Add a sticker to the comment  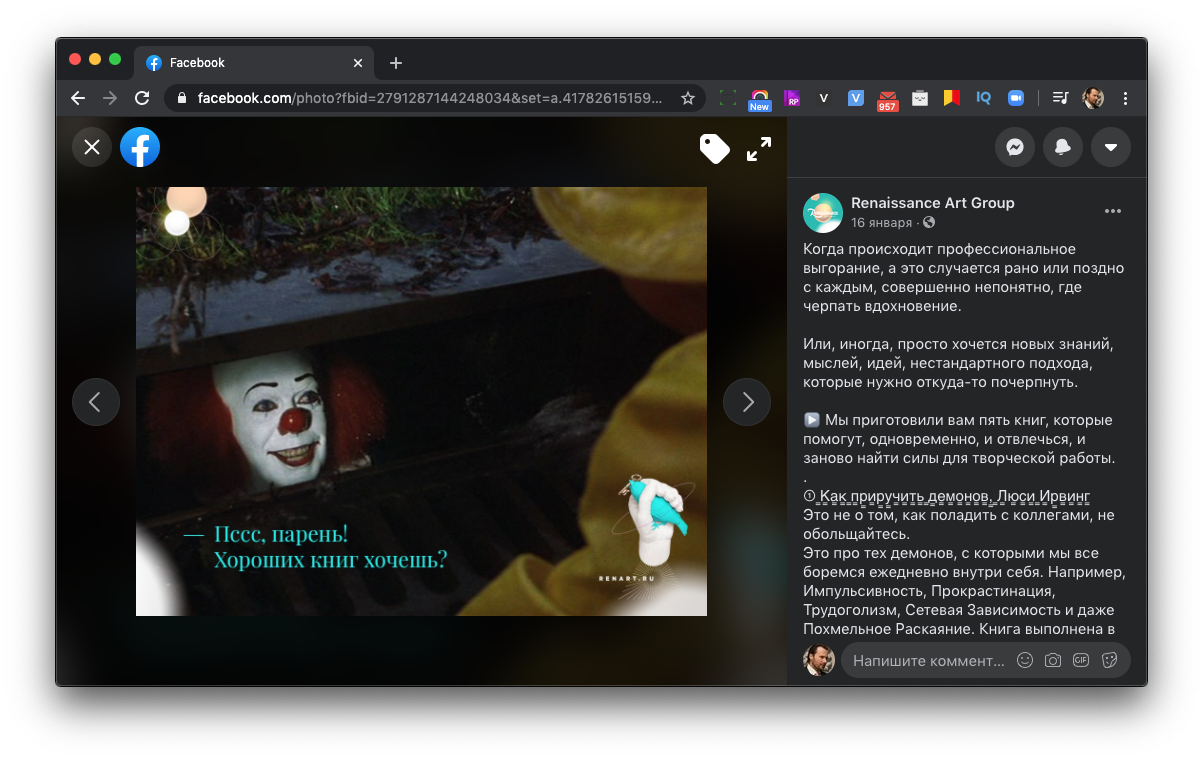(1109, 660)
